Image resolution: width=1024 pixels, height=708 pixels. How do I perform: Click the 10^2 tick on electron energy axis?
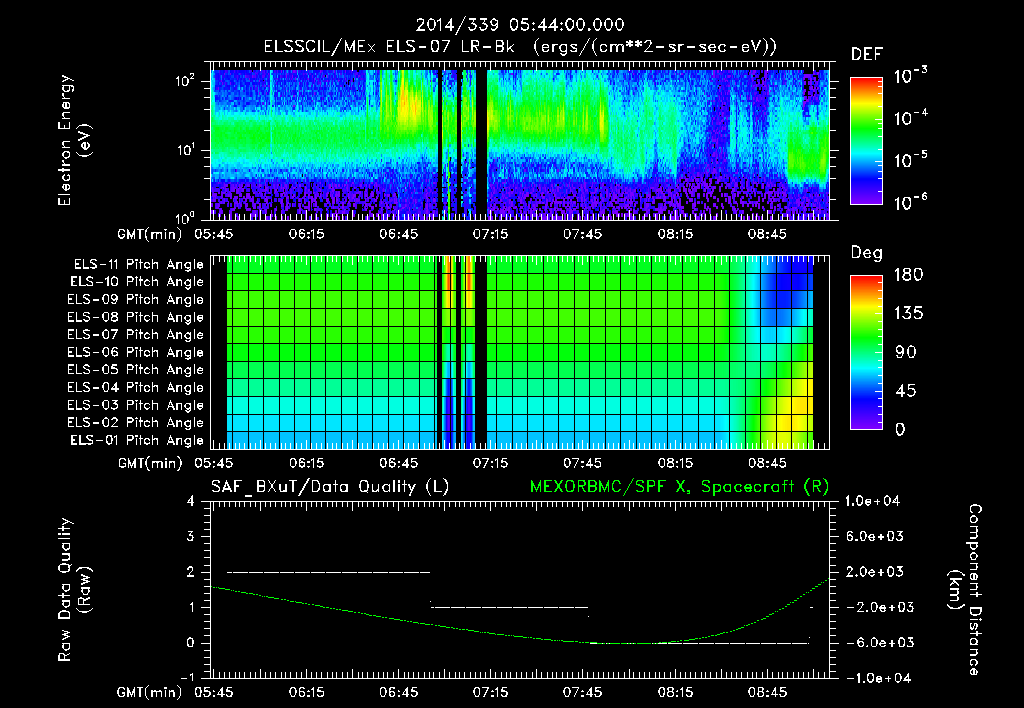coord(185,81)
